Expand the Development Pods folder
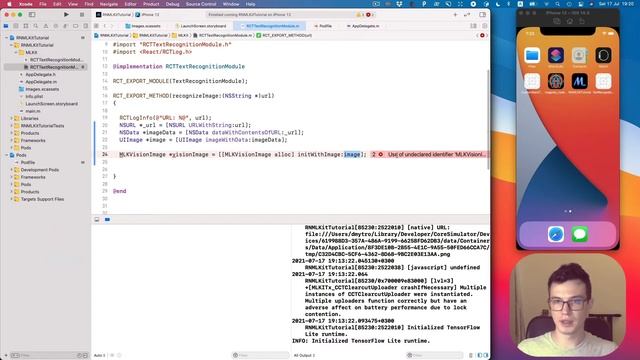Screen dimensions: 640x360 tap(11, 170)
